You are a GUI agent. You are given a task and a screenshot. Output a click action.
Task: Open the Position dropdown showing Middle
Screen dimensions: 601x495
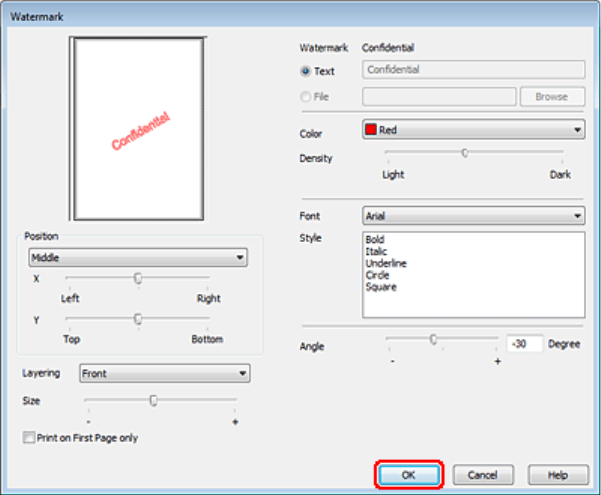[x=138, y=257]
